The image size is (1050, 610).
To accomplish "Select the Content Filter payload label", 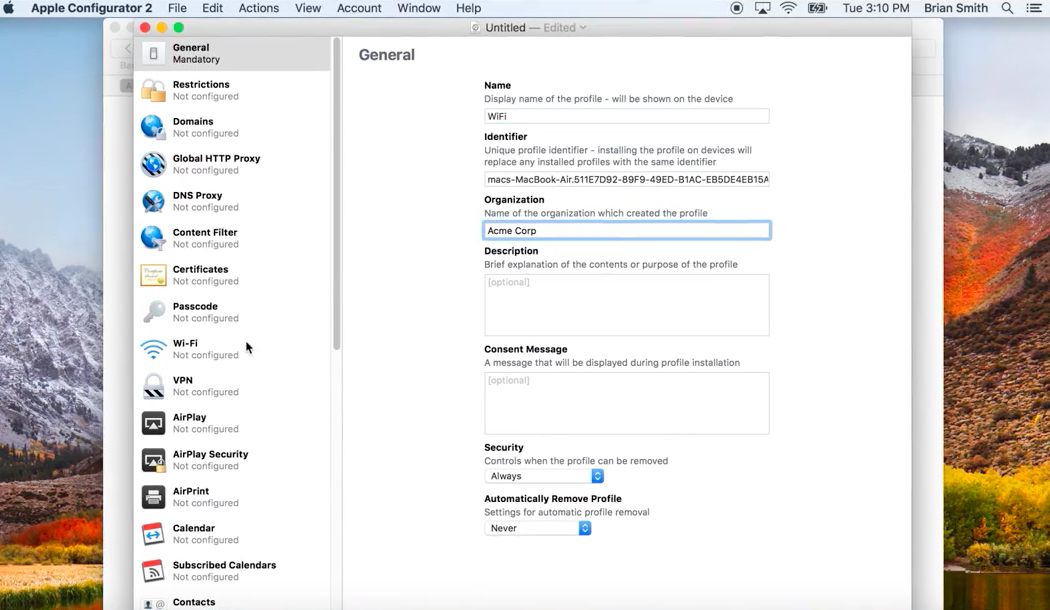I will click(x=205, y=232).
